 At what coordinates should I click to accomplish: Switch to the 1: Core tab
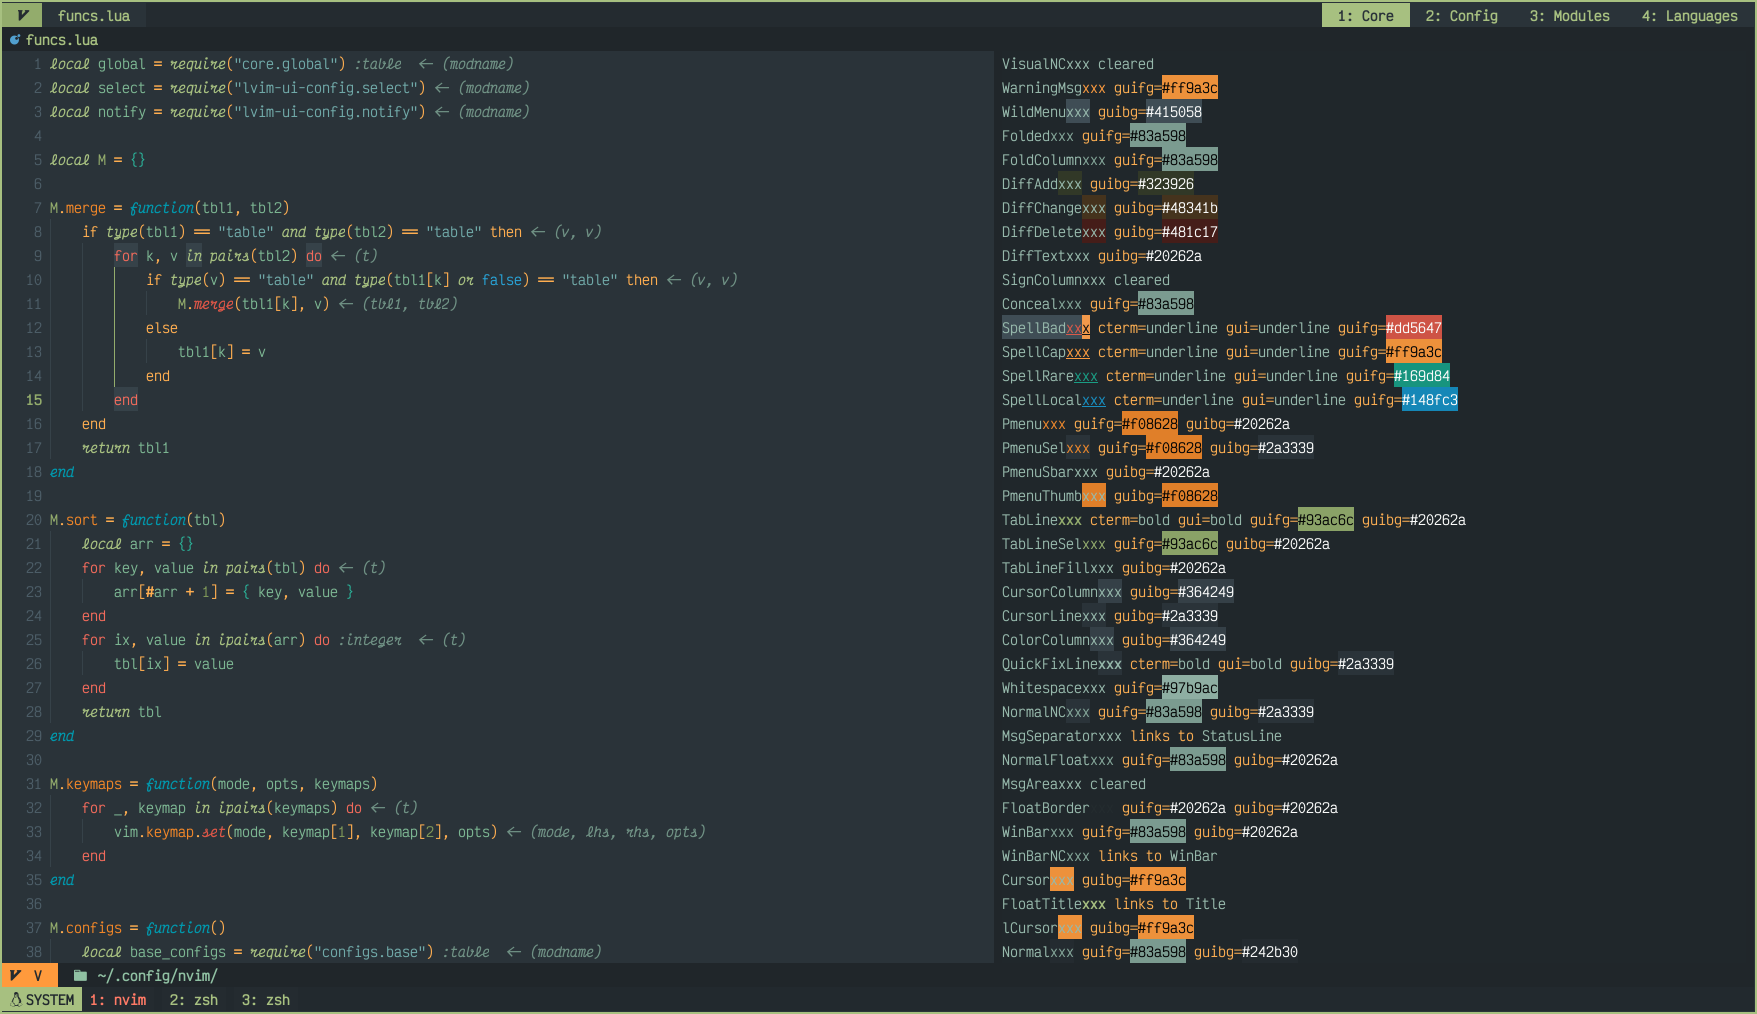(x=1365, y=16)
